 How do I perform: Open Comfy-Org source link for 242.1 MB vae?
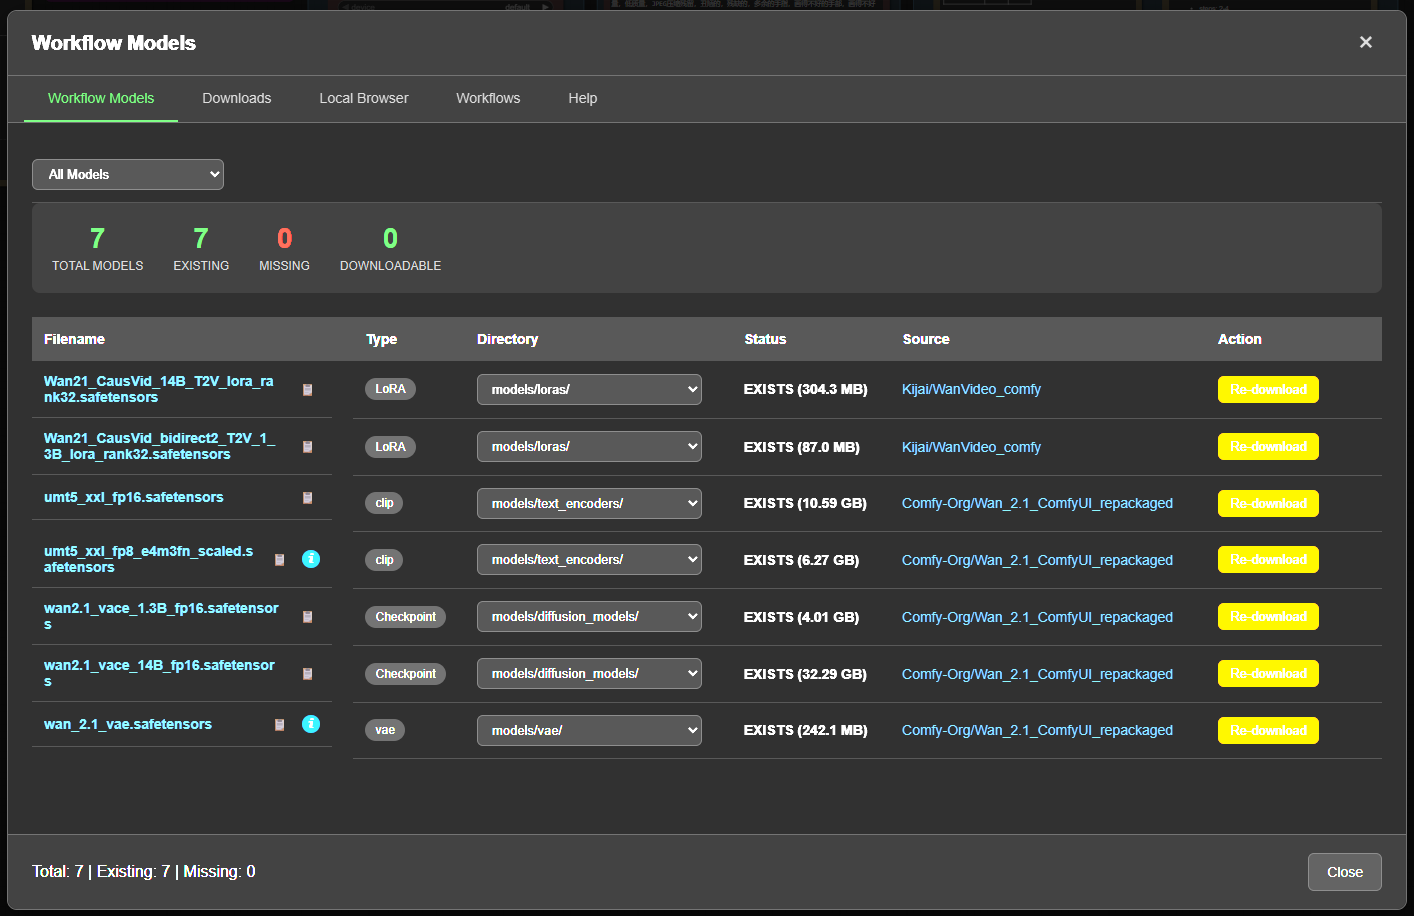tap(1037, 730)
